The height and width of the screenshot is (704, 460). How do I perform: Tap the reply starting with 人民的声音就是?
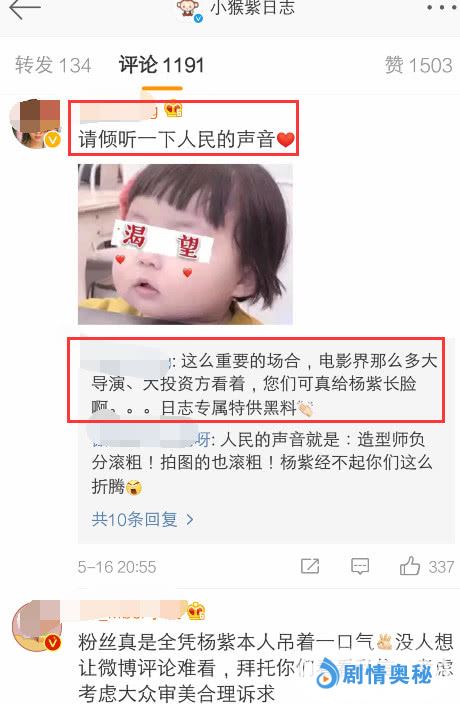coord(262,463)
